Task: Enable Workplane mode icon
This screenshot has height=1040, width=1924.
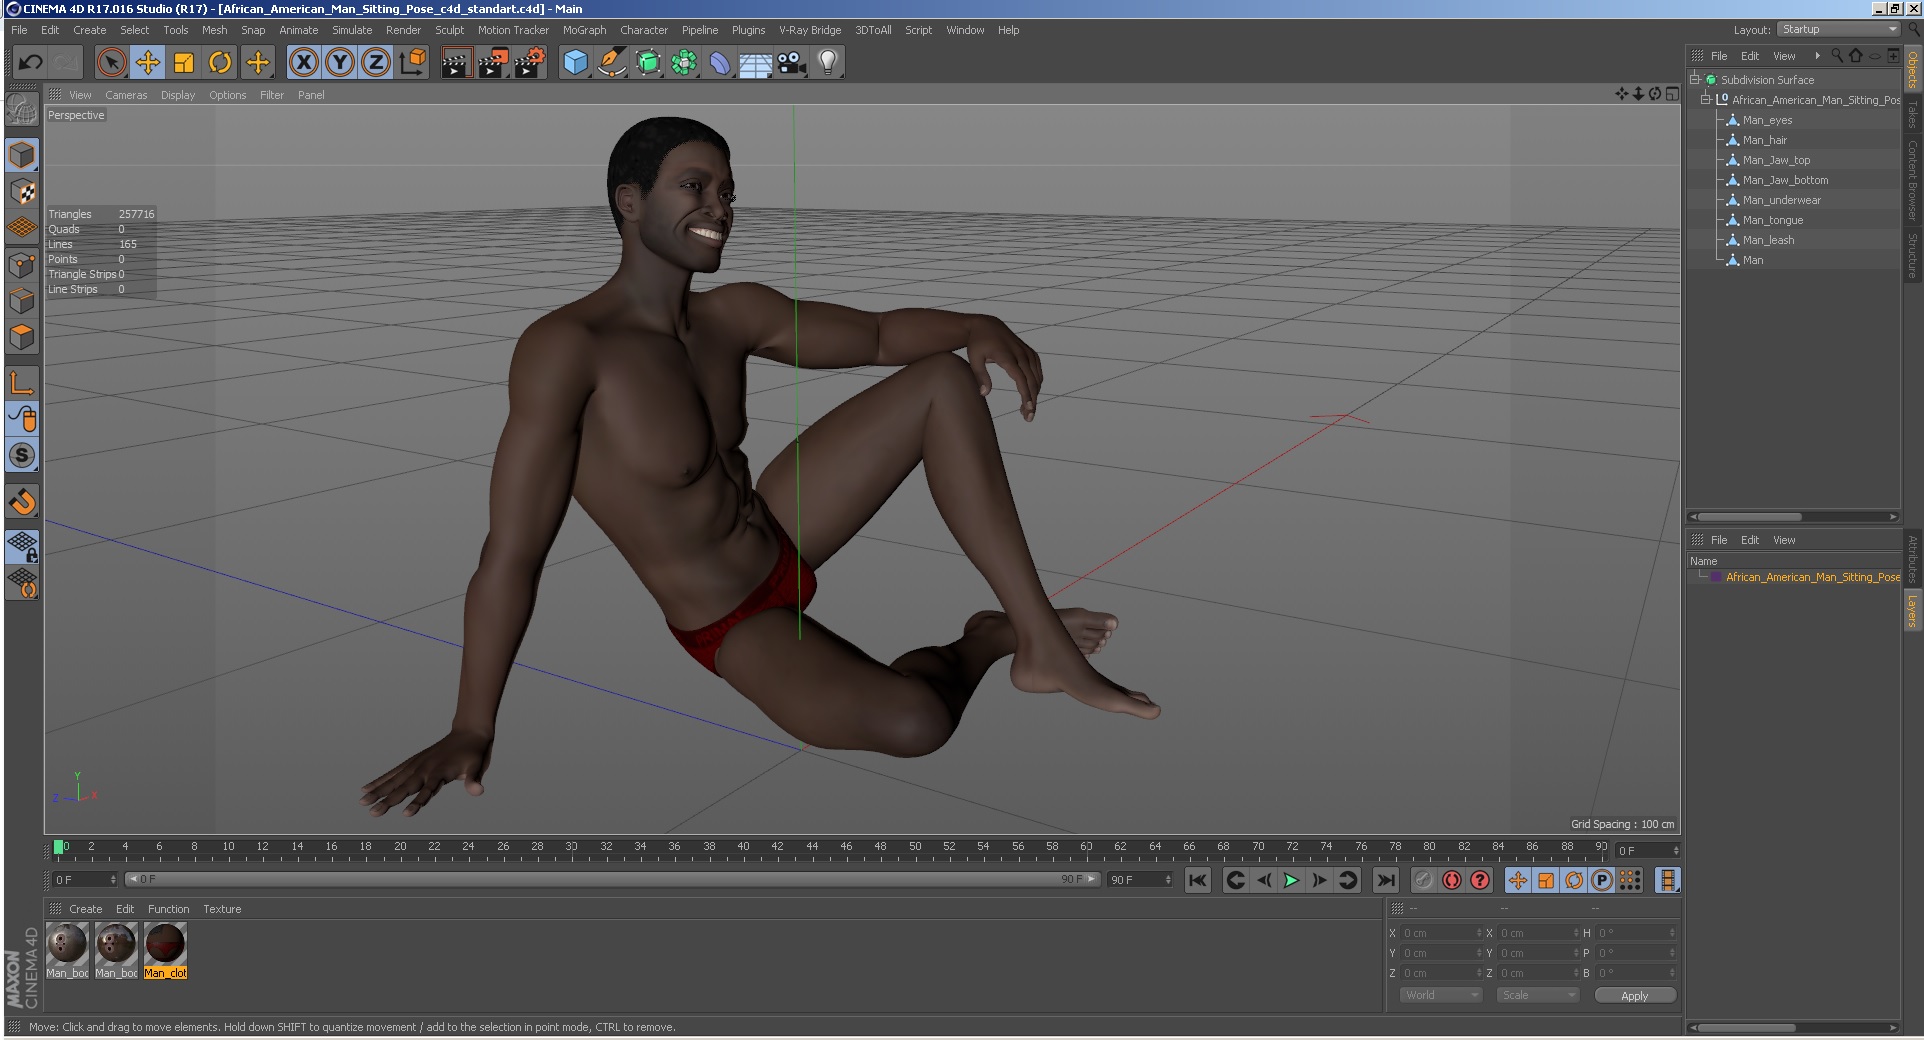Action: pyautogui.click(x=22, y=227)
